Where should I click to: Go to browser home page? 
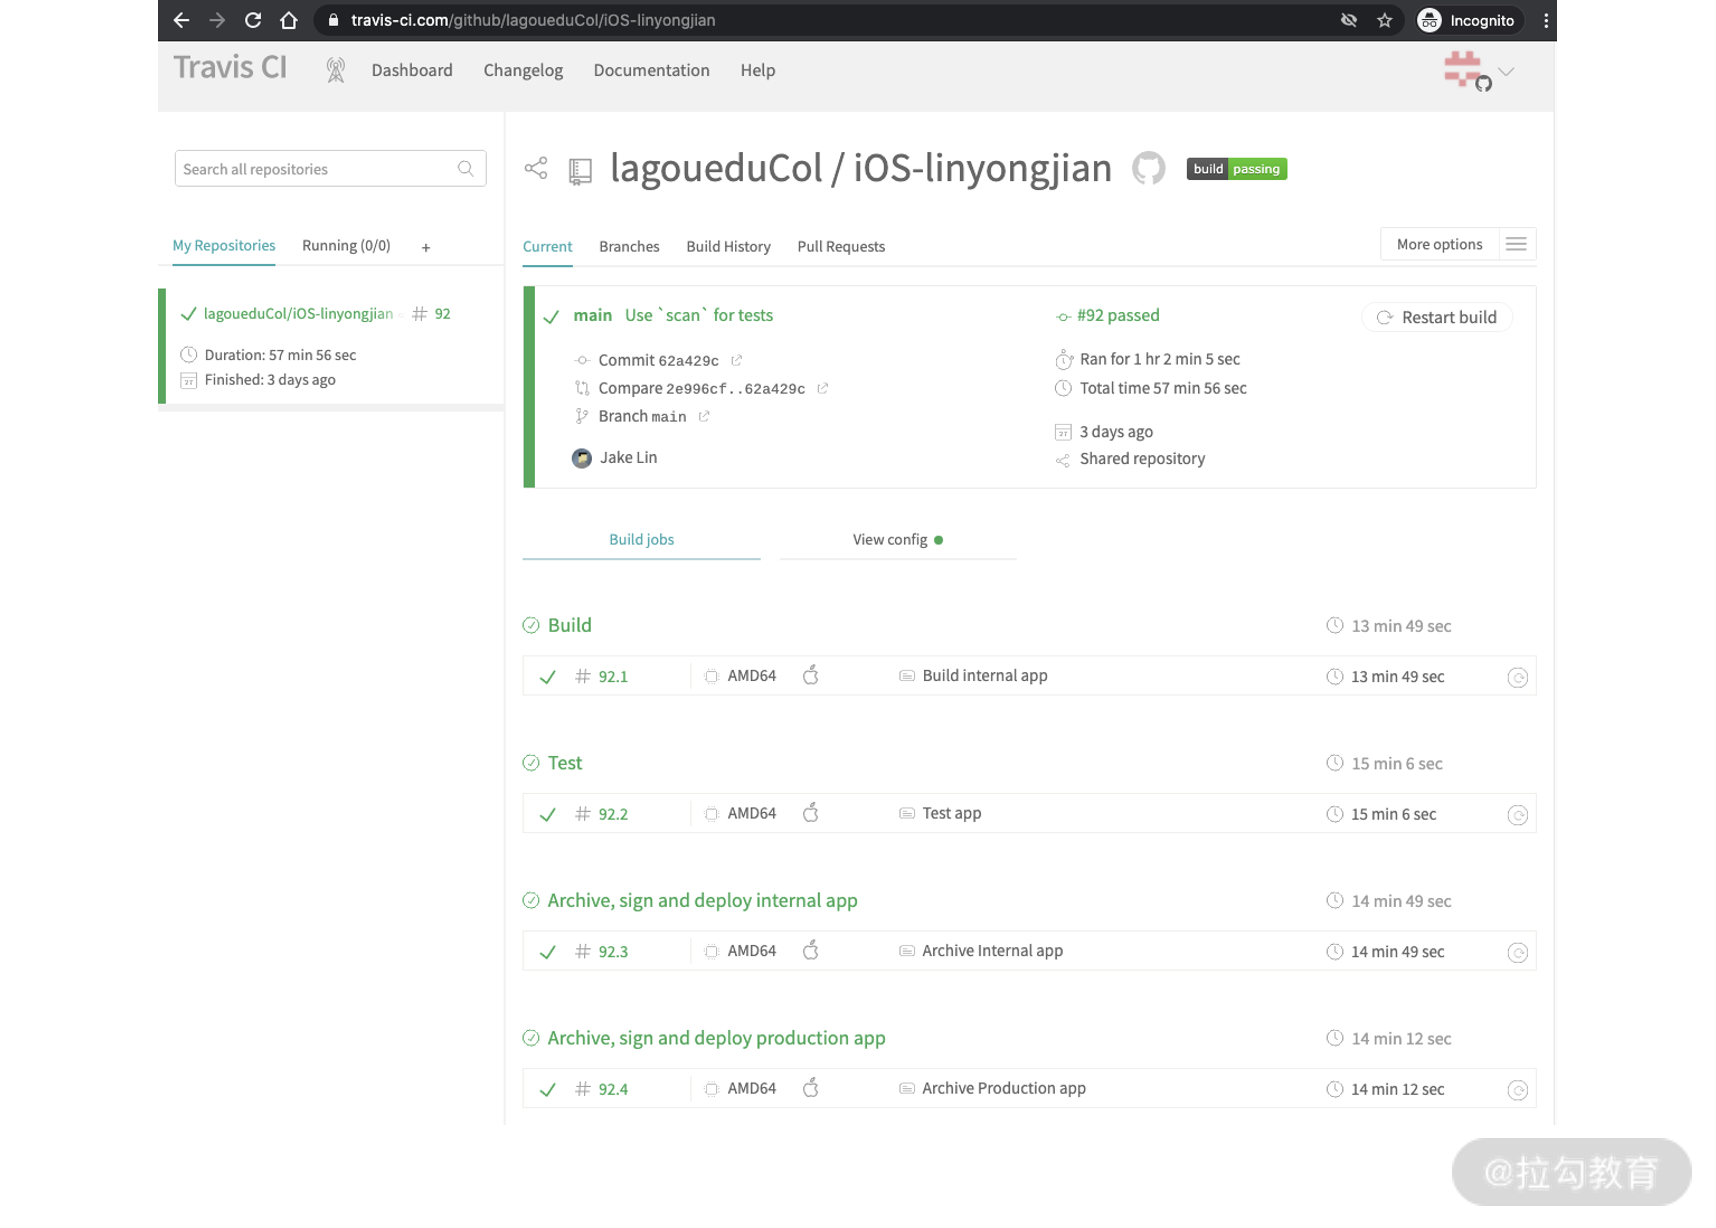289,20
